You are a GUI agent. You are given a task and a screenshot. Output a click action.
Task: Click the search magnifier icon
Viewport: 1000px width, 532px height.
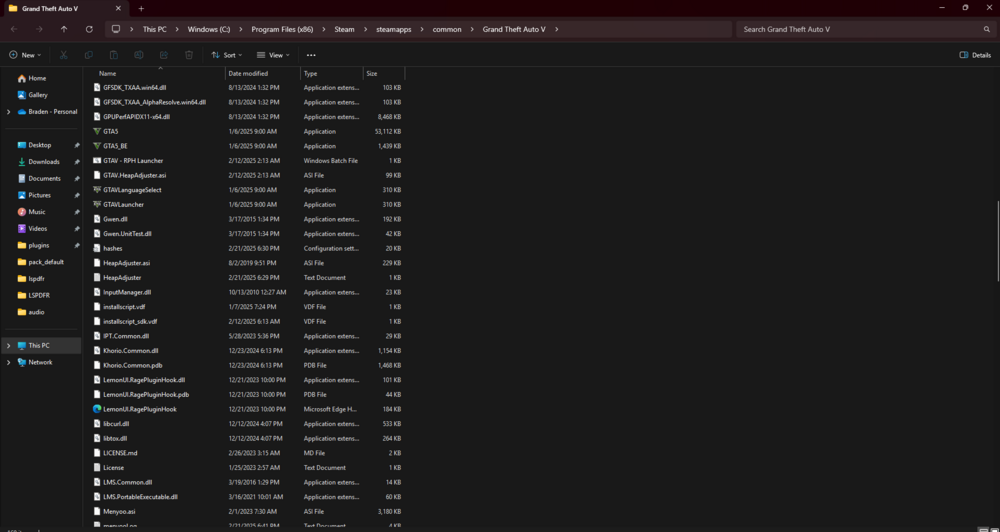pos(987,29)
